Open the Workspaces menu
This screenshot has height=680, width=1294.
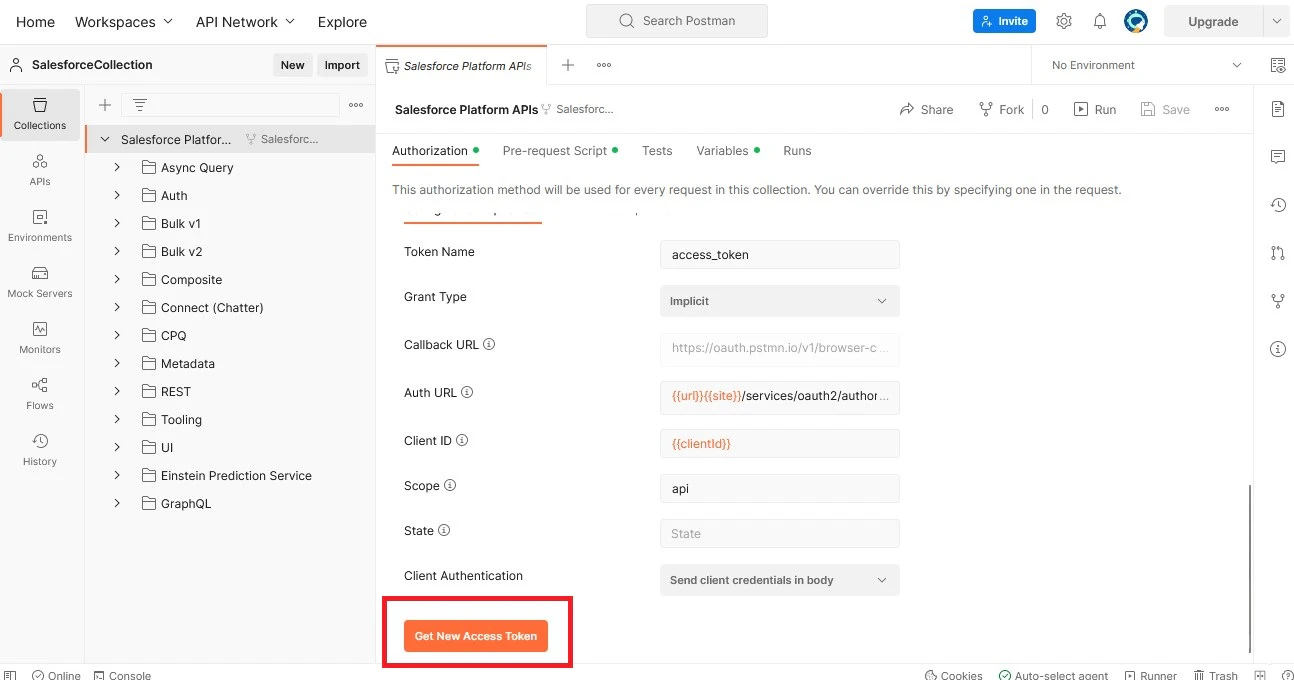[x=123, y=21]
